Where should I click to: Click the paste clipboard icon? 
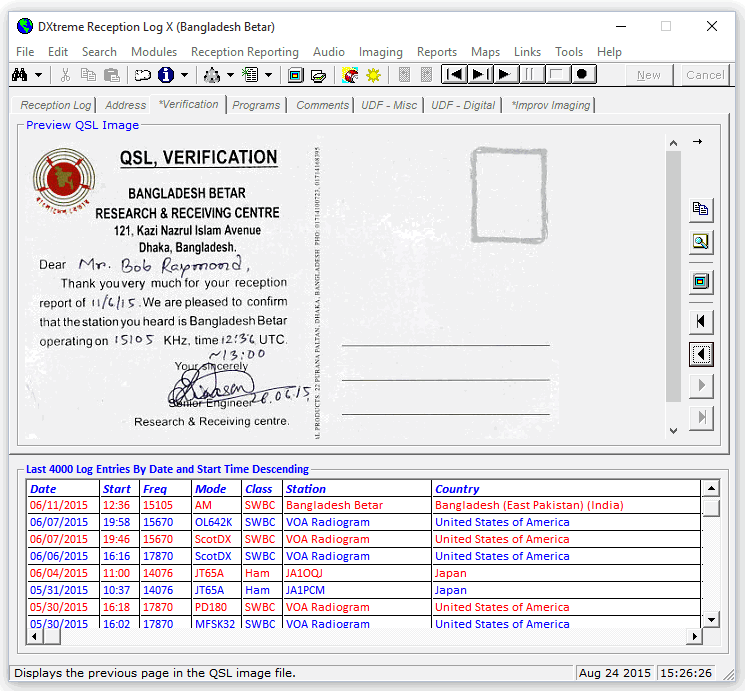click(x=112, y=75)
